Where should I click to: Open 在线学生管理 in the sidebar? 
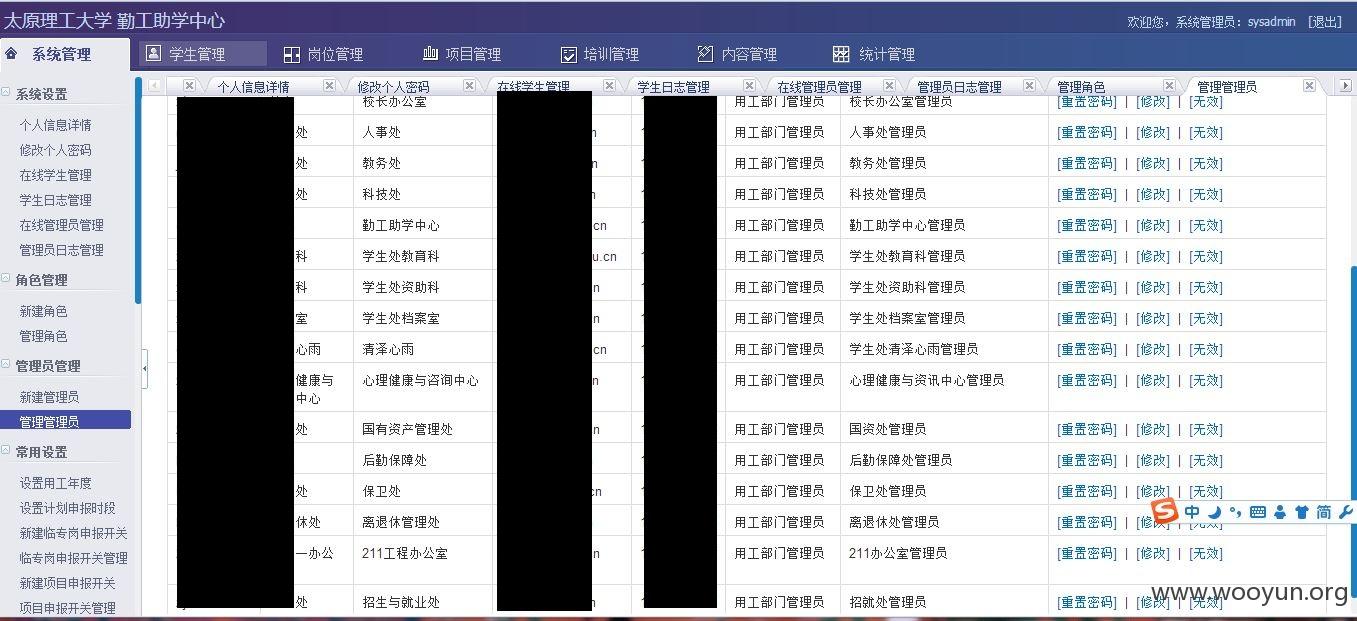pos(55,175)
